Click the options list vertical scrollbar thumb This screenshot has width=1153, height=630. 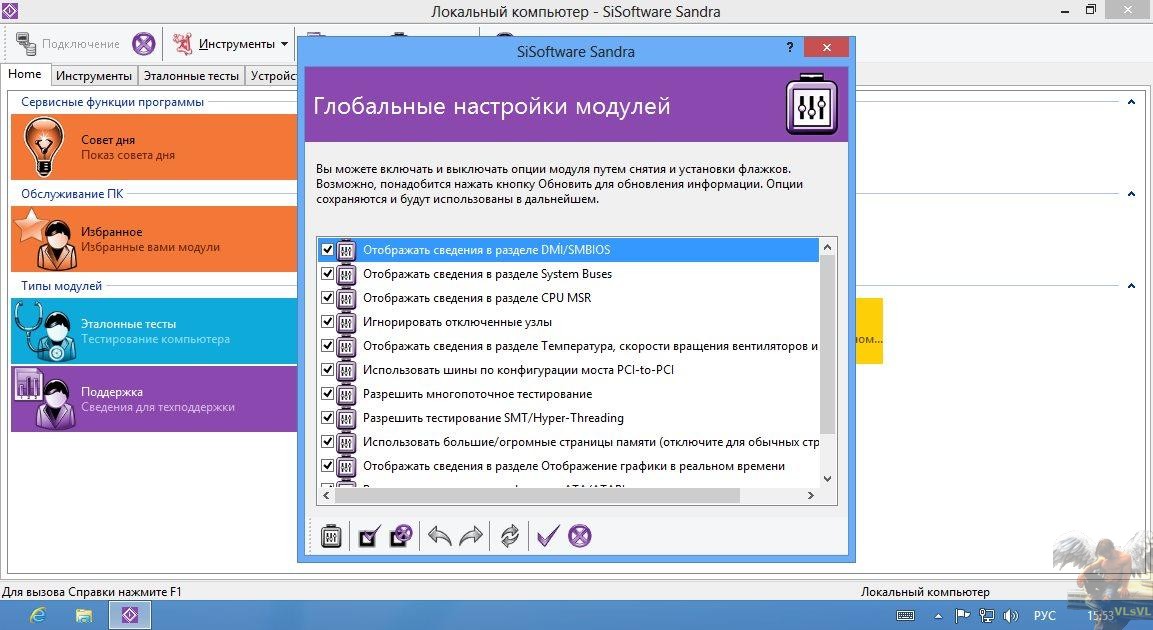[827, 345]
